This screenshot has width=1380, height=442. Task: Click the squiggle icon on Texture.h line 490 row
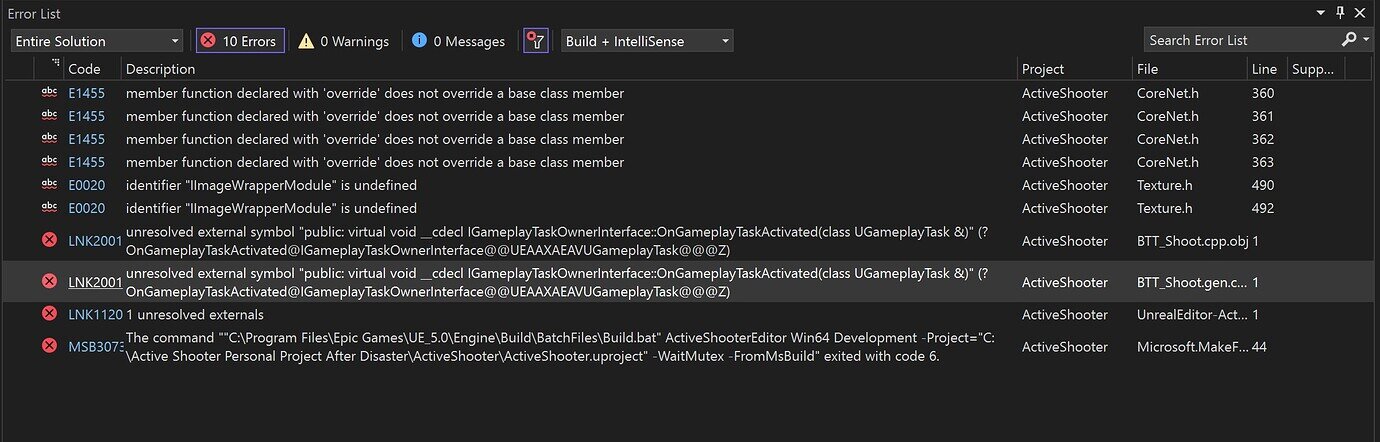(x=49, y=185)
